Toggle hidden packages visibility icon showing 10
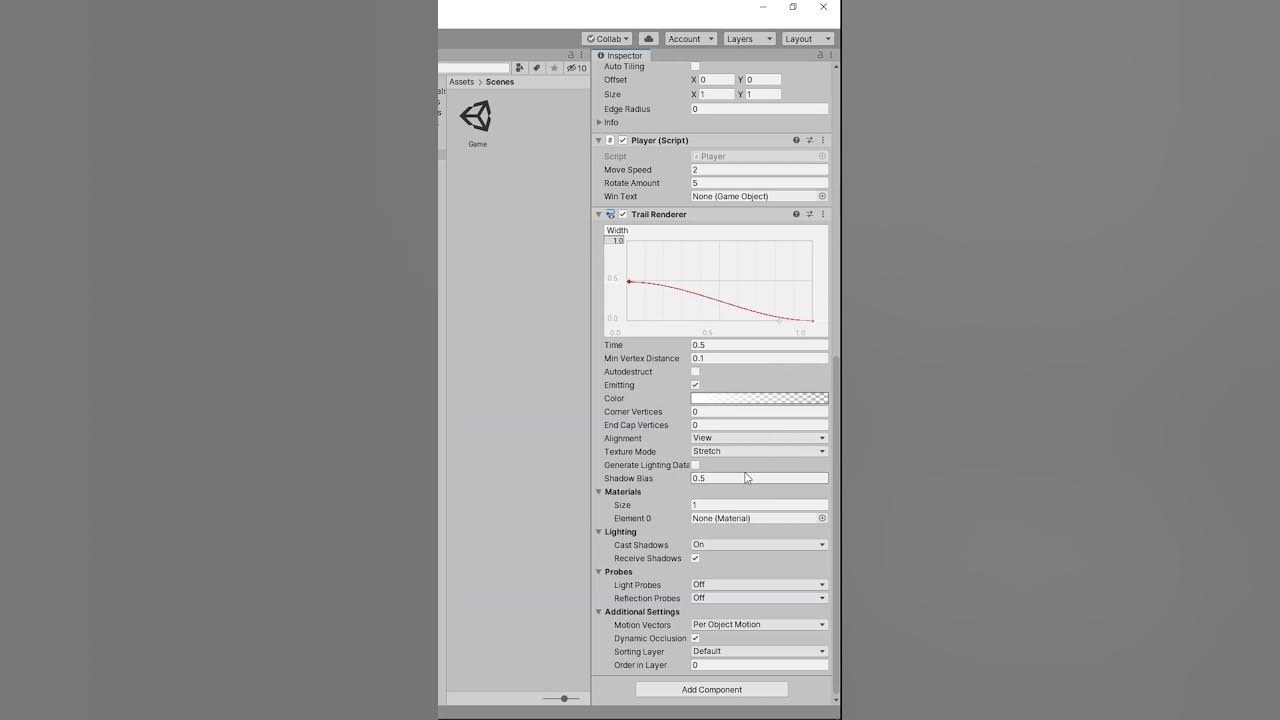Viewport: 1280px width, 720px height. pyautogui.click(x=576, y=68)
